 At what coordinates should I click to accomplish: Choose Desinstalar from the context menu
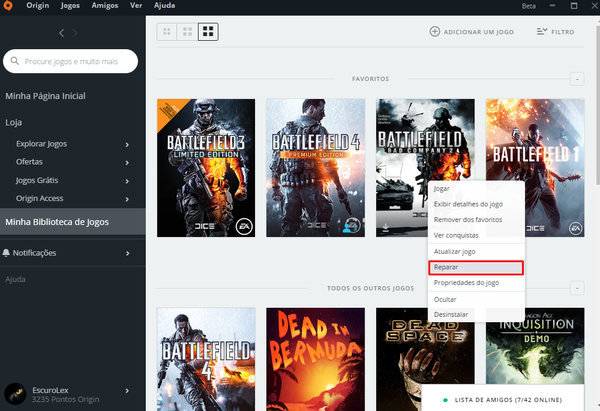475,314
